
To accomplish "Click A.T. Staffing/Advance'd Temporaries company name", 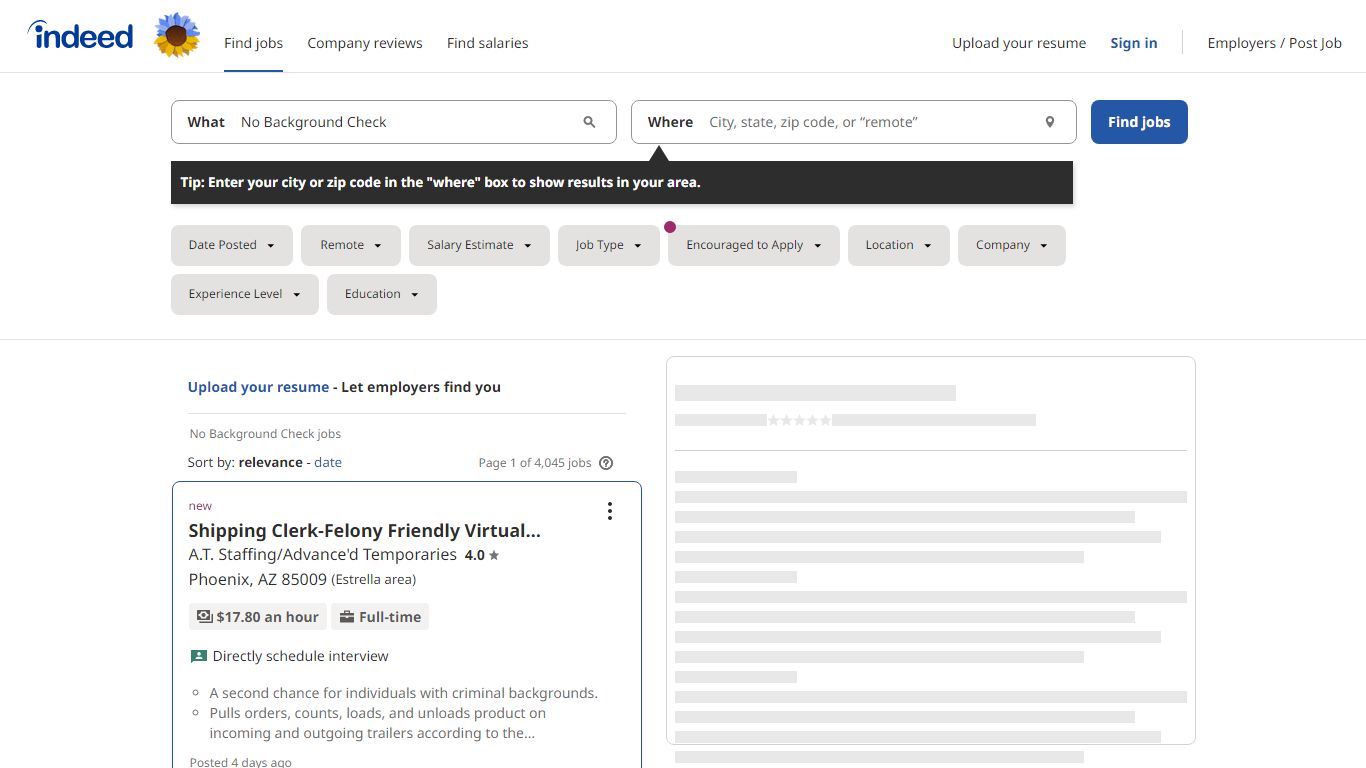I will 323,555.
